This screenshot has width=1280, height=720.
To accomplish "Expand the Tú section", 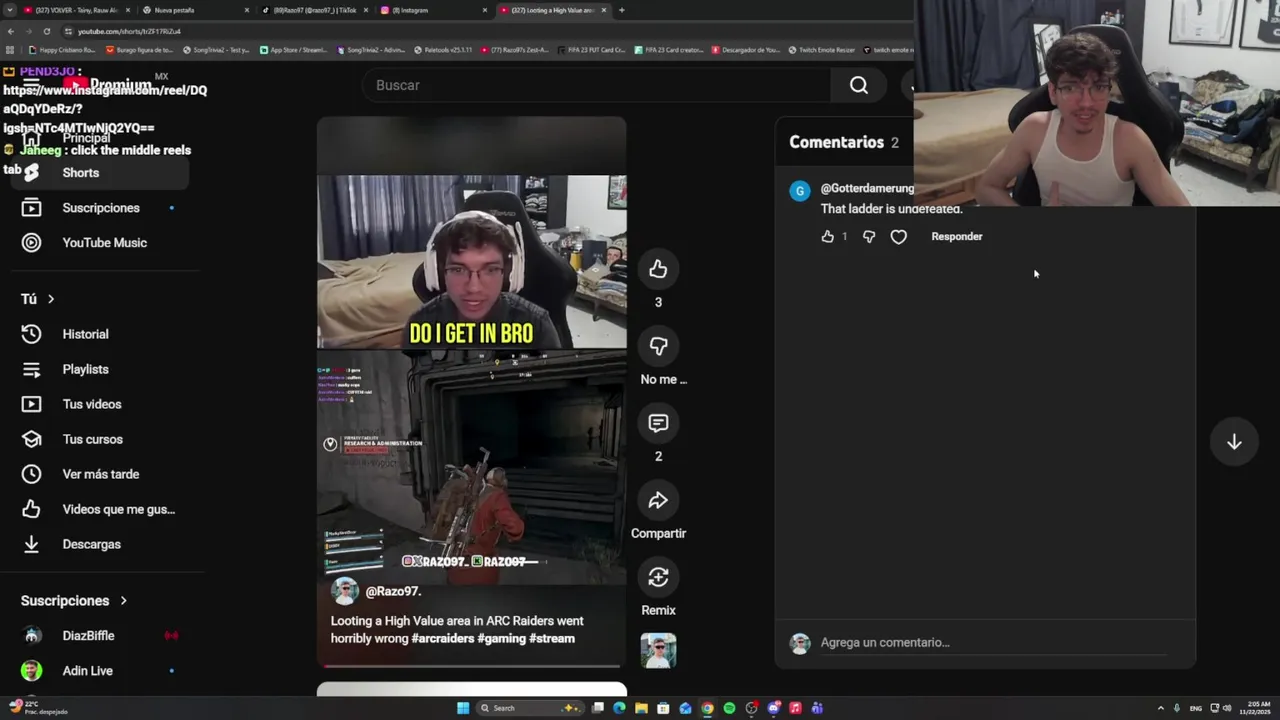I will [38, 299].
